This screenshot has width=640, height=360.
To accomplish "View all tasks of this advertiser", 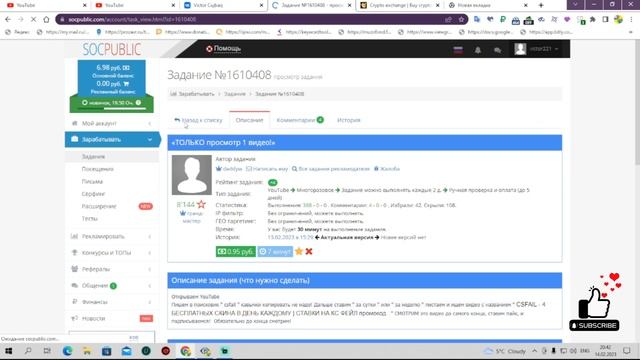I will click(331, 169).
